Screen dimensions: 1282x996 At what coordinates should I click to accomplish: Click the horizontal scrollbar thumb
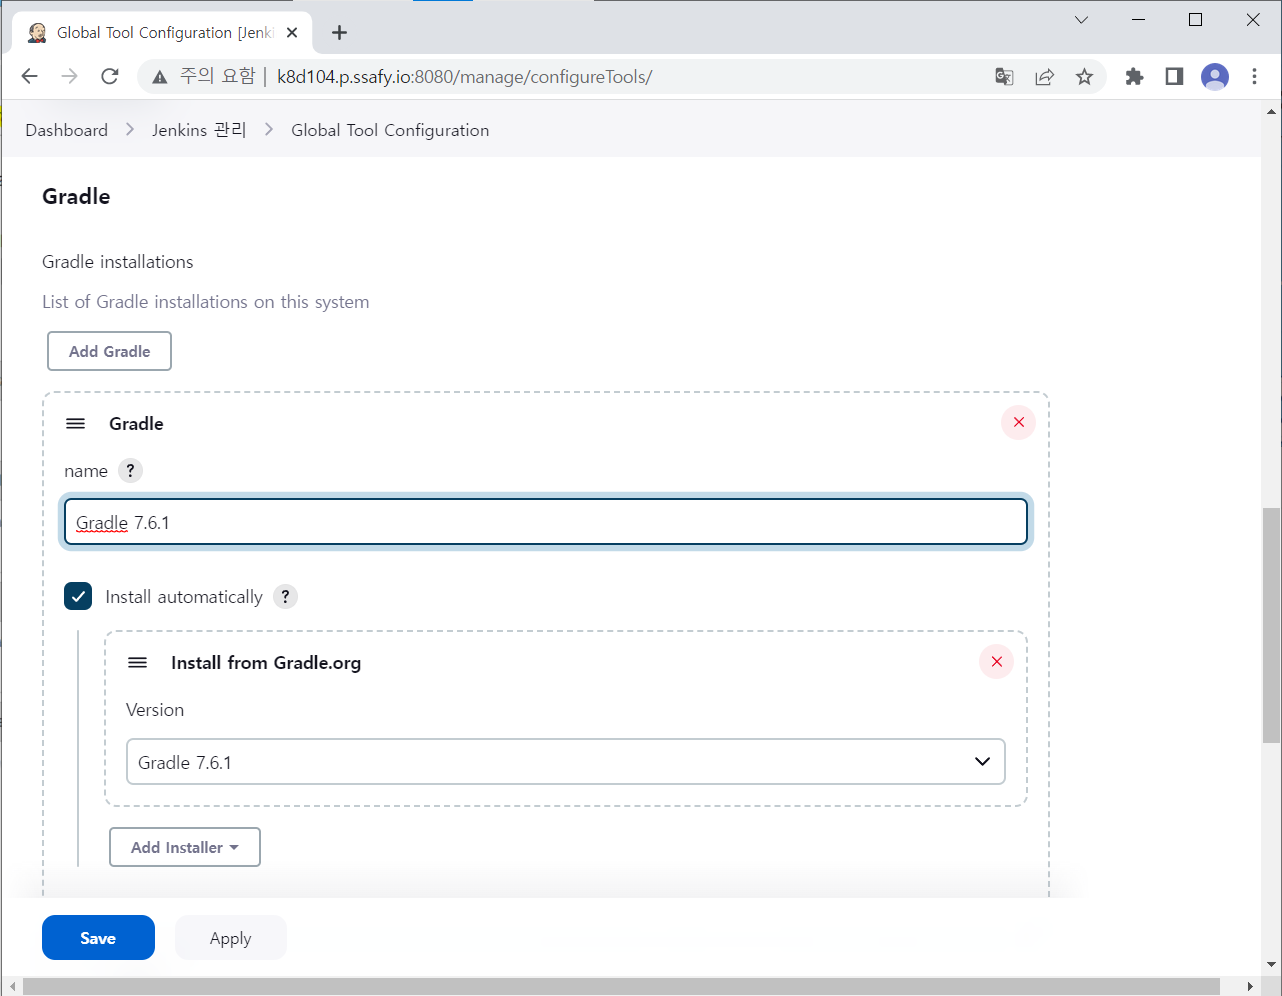[621, 987]
